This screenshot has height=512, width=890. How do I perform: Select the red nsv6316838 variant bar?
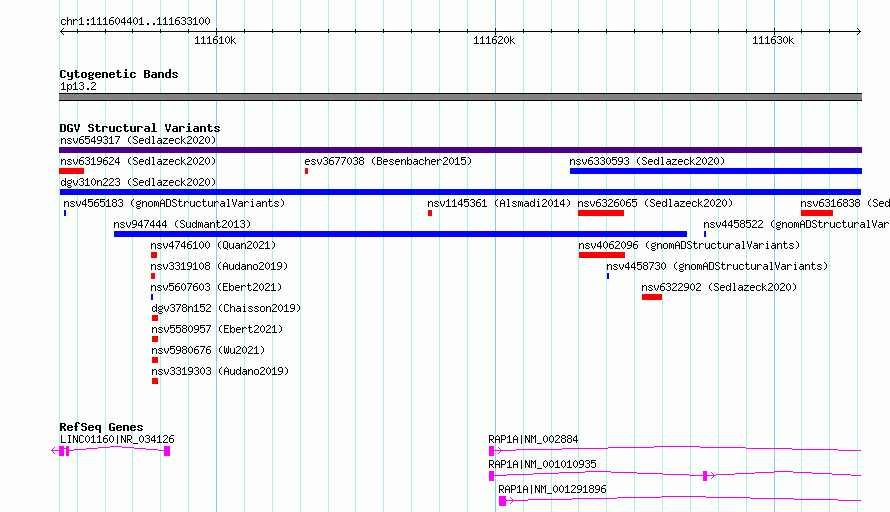(x=817, y=213)
